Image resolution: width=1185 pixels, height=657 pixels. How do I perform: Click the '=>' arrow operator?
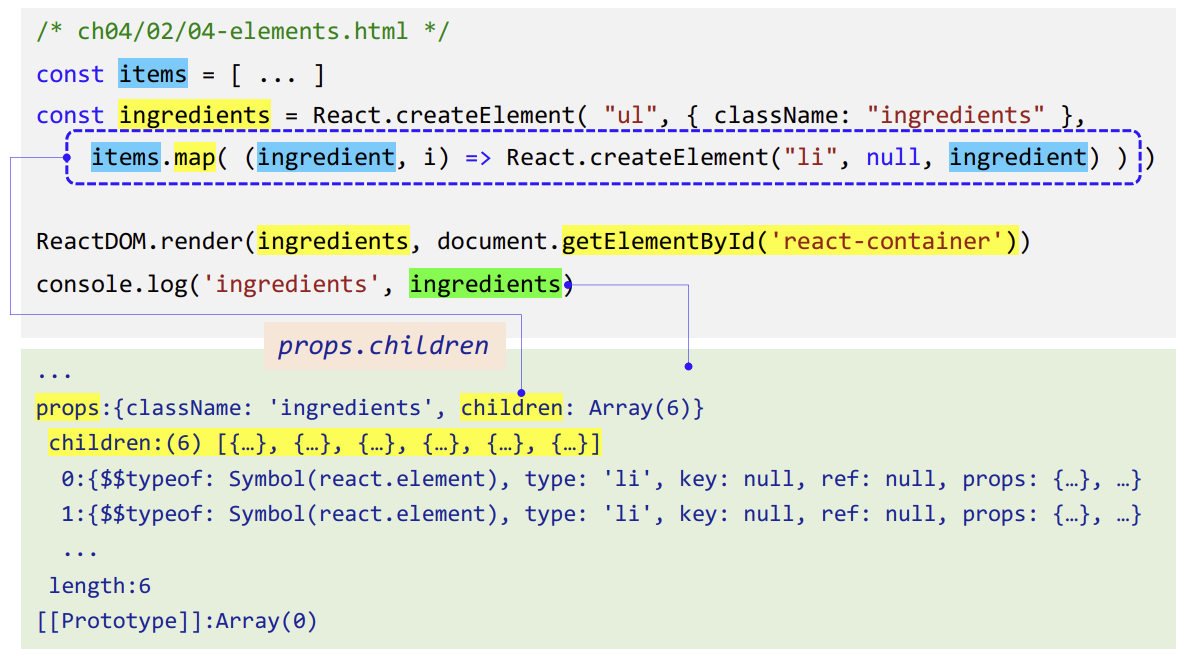[x=478, y=157]
